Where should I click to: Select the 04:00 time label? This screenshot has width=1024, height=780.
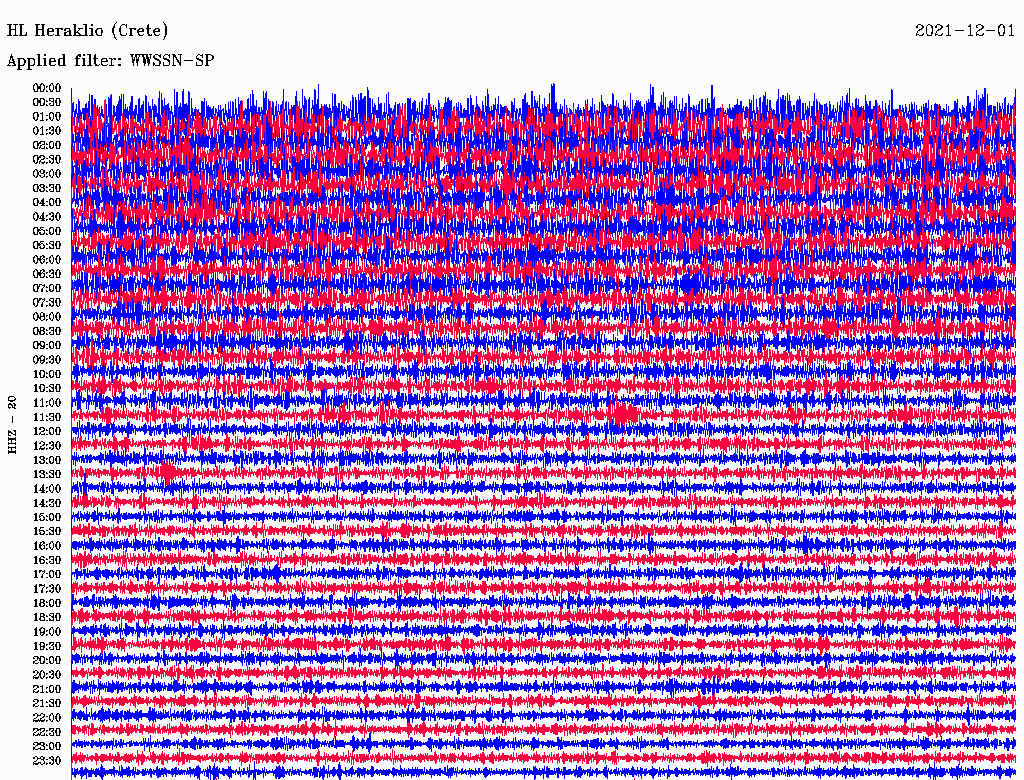coord(46,203)
